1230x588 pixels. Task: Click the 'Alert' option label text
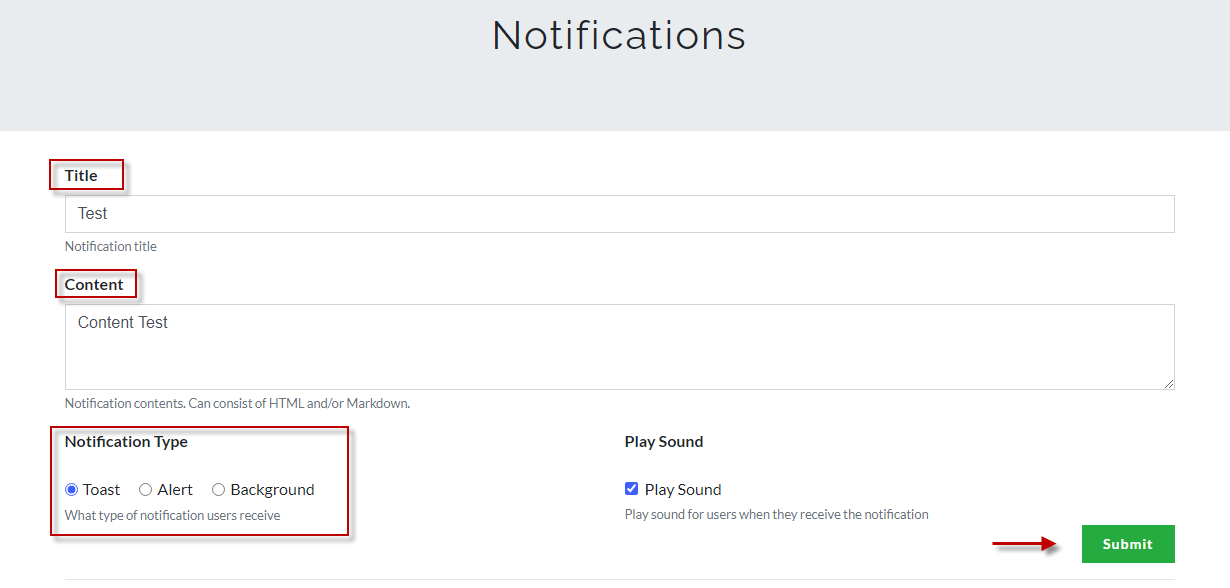click(x=175, y=490)
